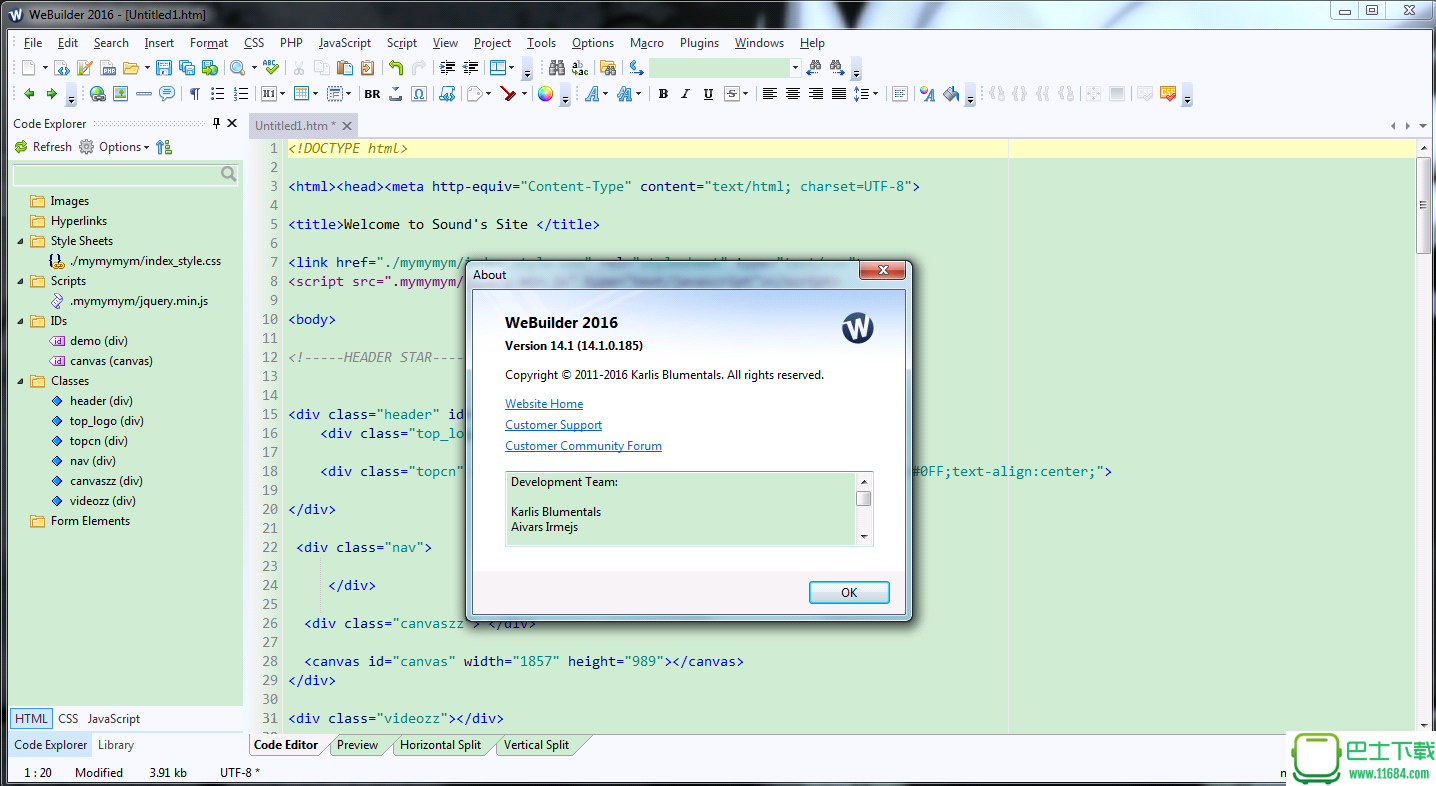Switch to the Preview tab
Image resolution: width=1436 pixels, height=786 pixels.
pyautogui.click(x=357, y=745)
